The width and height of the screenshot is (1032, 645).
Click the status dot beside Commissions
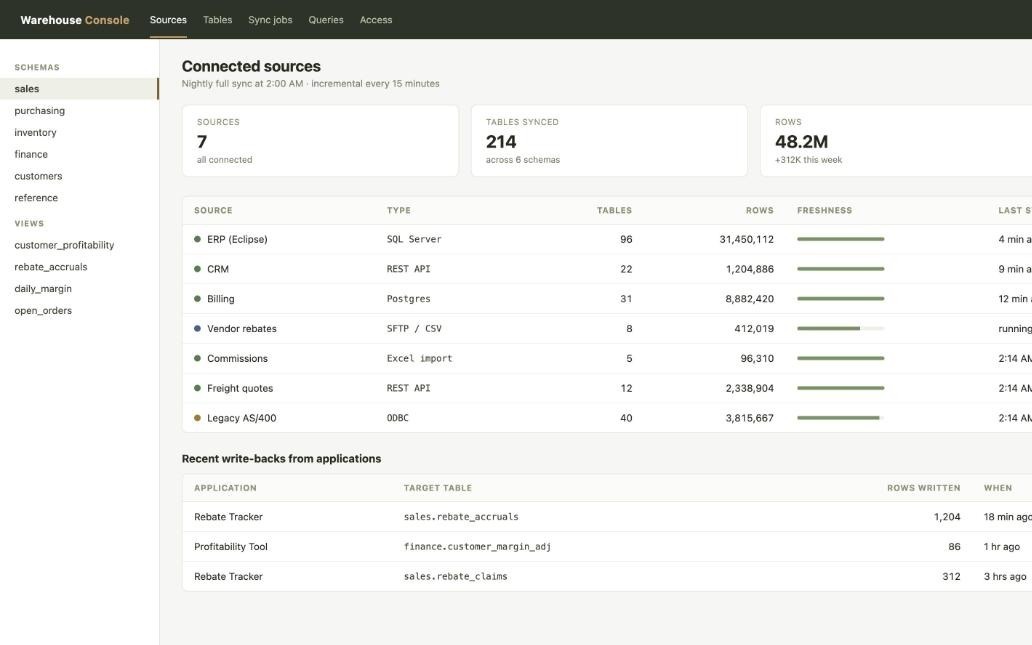click(x=197, y=358)
